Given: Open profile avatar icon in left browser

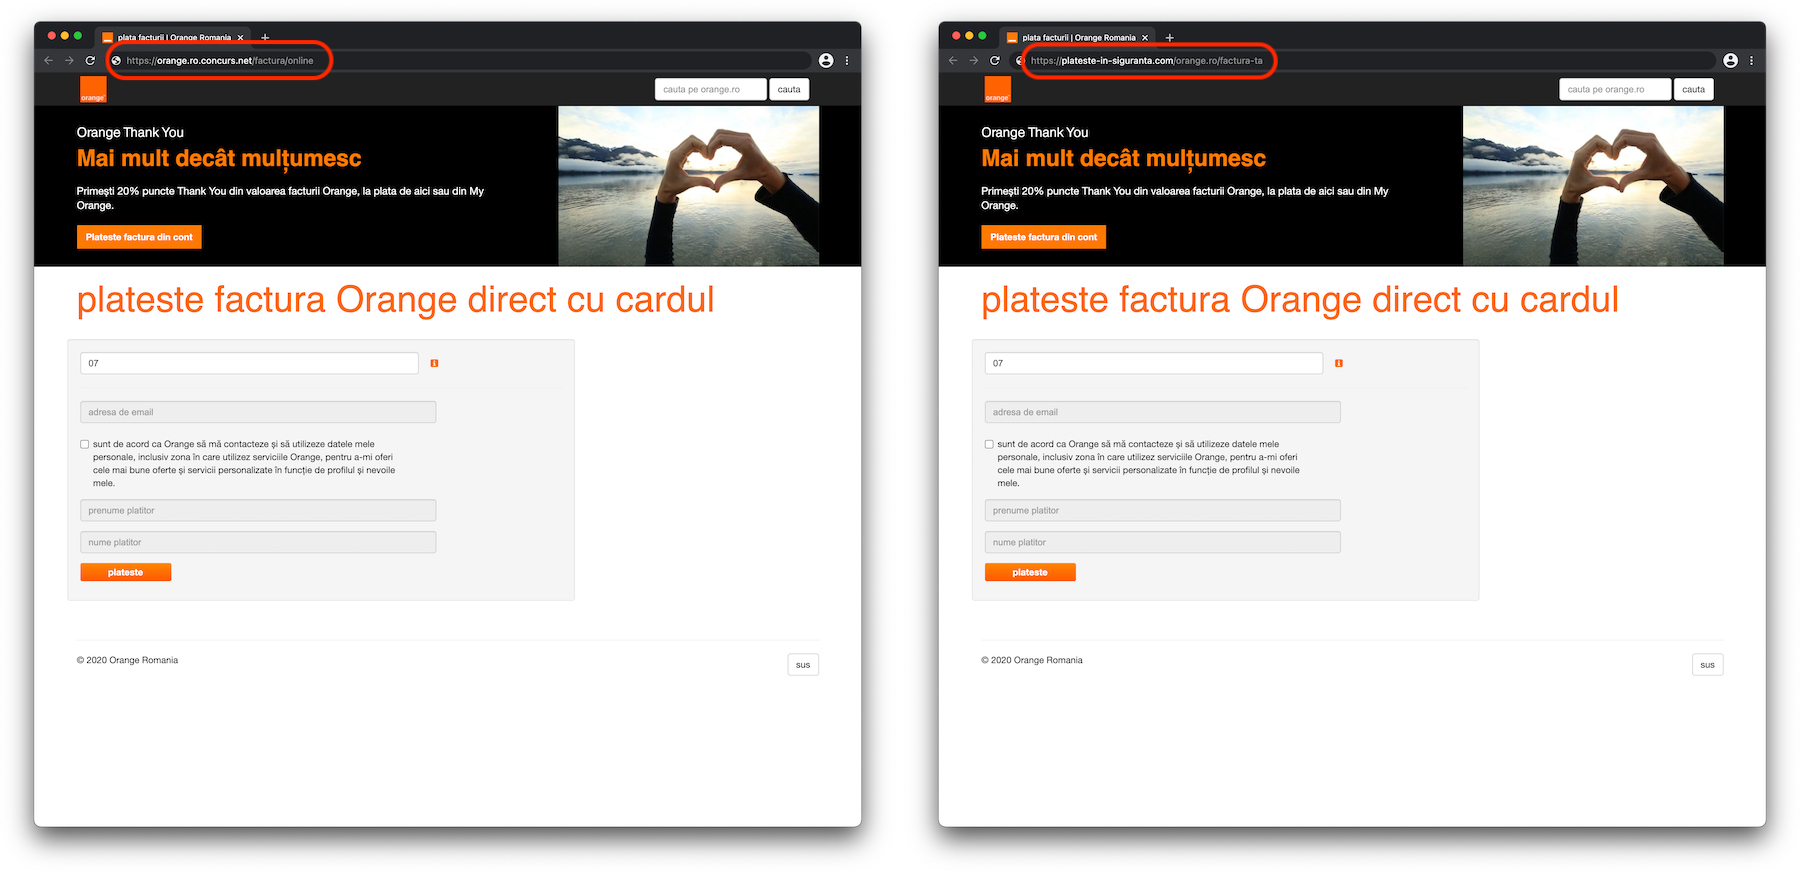Looking at the screenshot, I should coord(826,61).
